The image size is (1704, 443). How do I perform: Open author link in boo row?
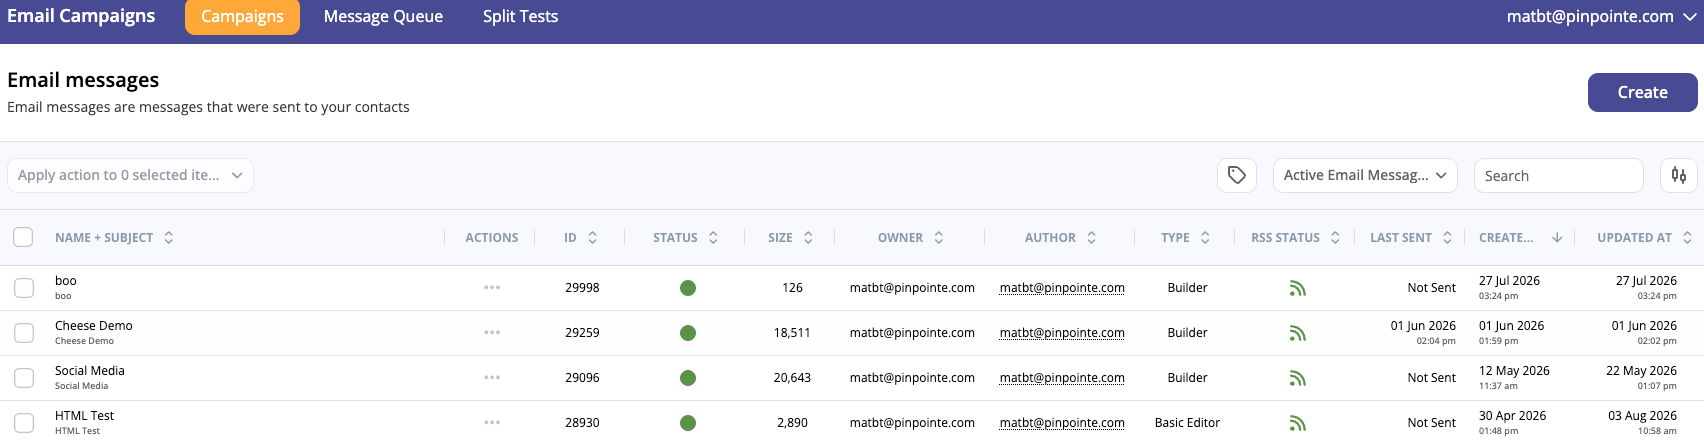(x=1062, y=288)
